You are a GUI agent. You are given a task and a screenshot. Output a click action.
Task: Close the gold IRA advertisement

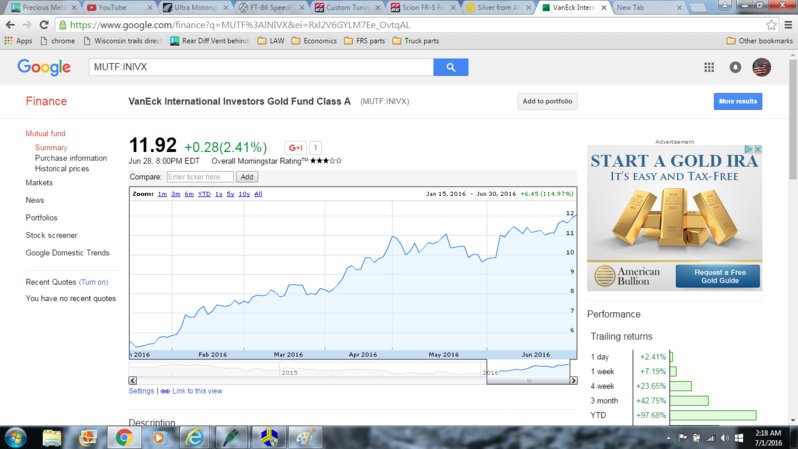coord(757,149)
